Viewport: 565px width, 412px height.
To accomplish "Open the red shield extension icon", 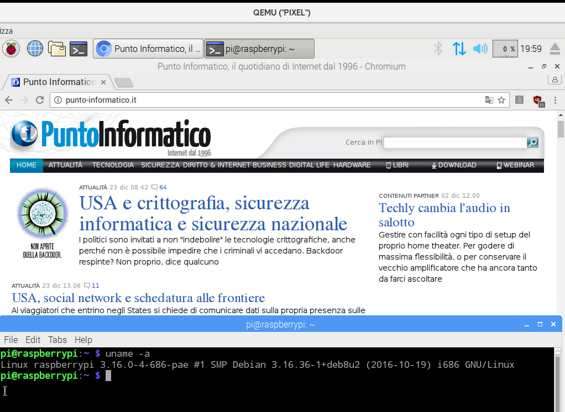I will (x=539, y=101).
